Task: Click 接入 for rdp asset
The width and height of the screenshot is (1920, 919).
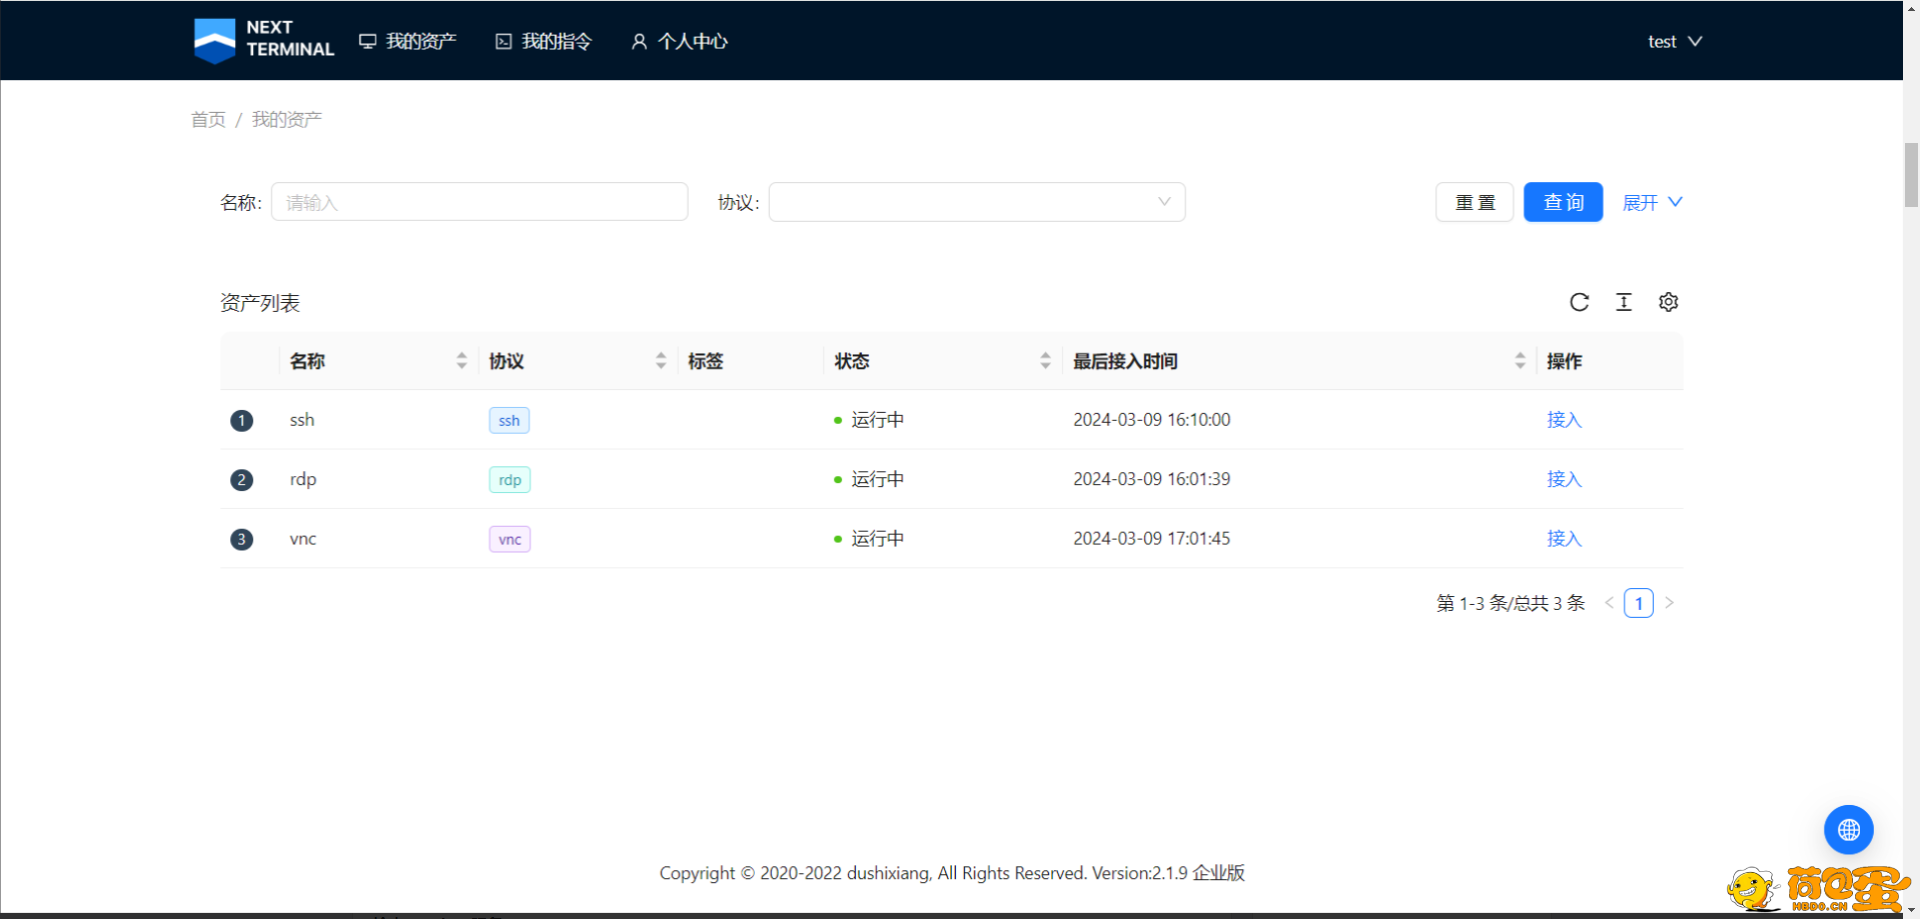Action: (1564, 479)
